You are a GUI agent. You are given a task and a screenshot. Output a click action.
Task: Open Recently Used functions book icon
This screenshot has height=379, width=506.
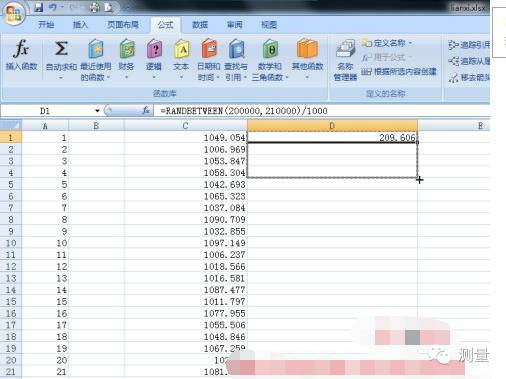pyautogui.click(x=96, y=49)
